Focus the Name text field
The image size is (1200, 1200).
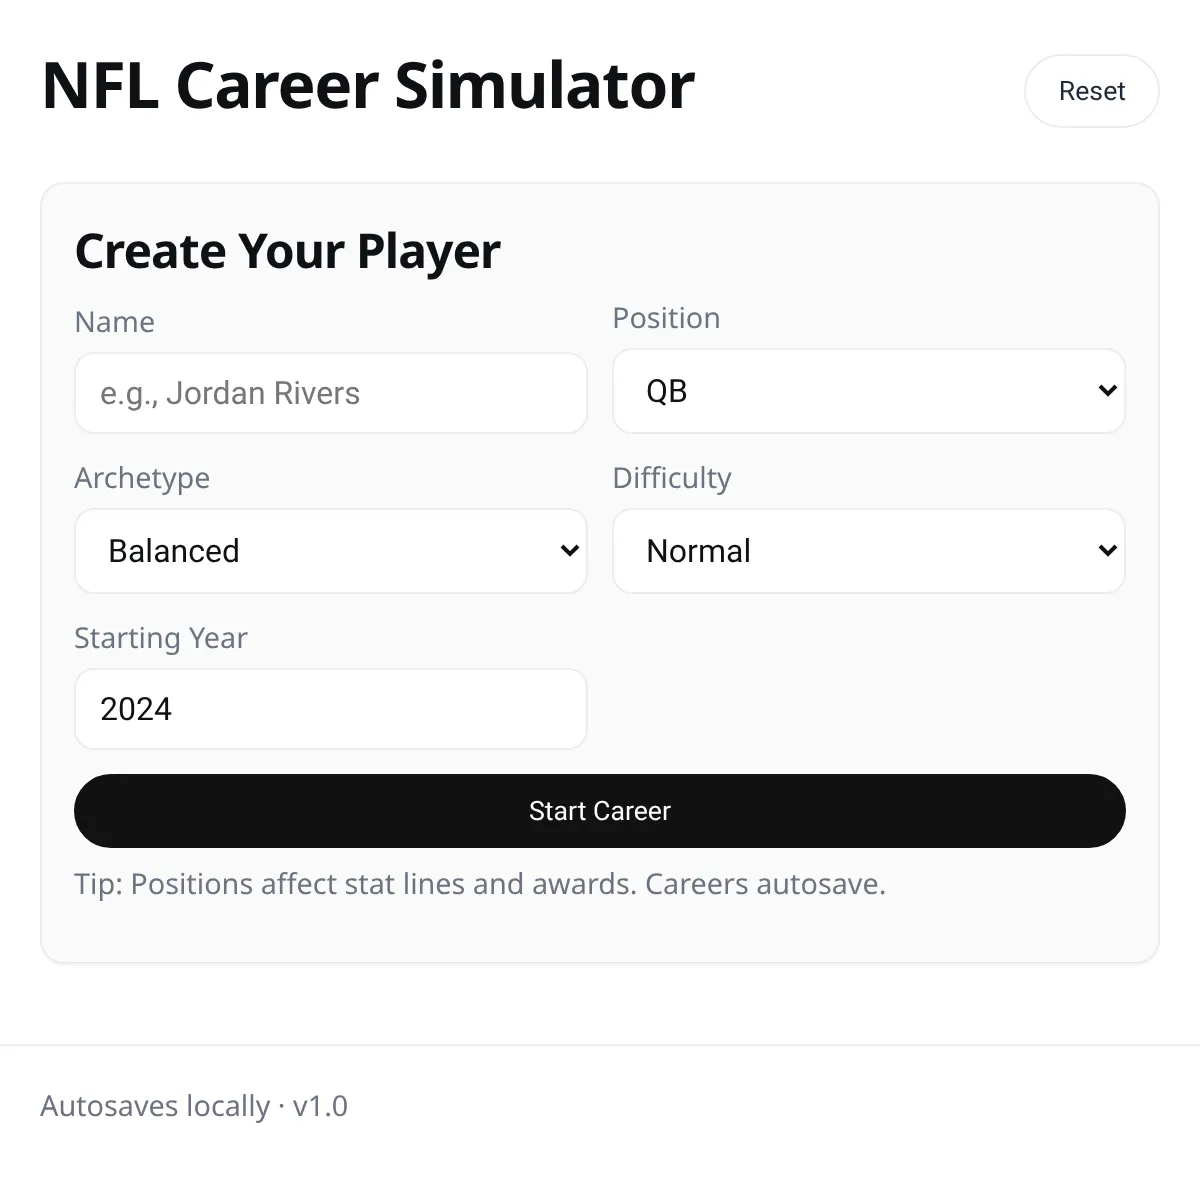[x=330, y=393]
